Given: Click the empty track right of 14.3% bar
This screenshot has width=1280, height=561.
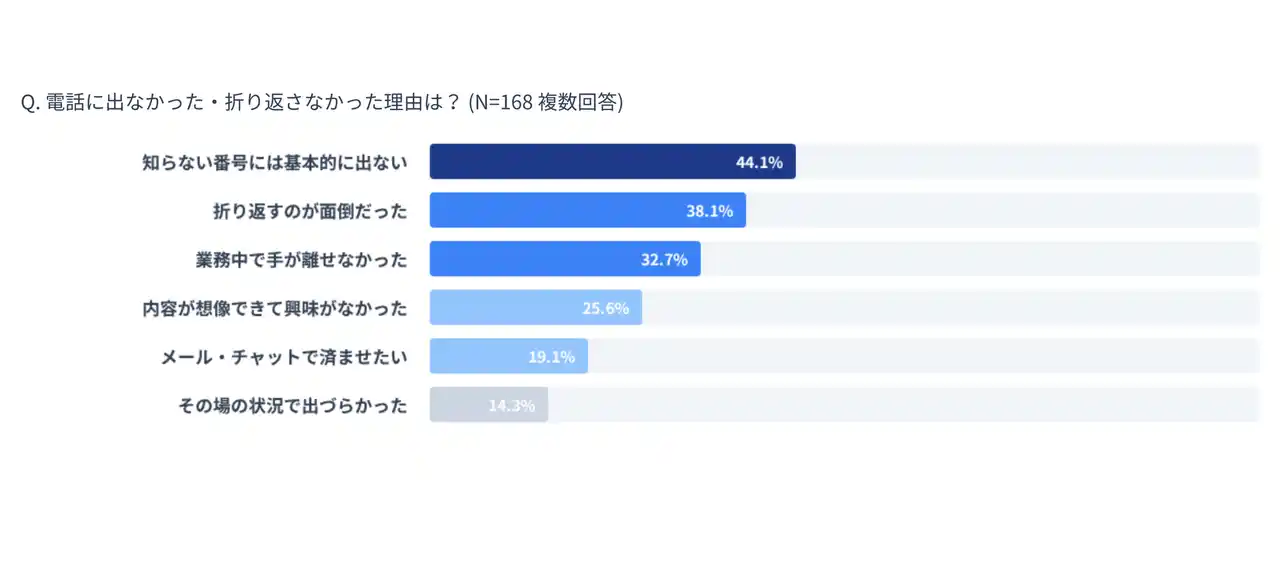Looking at the screenshot, I should [900, 406].
